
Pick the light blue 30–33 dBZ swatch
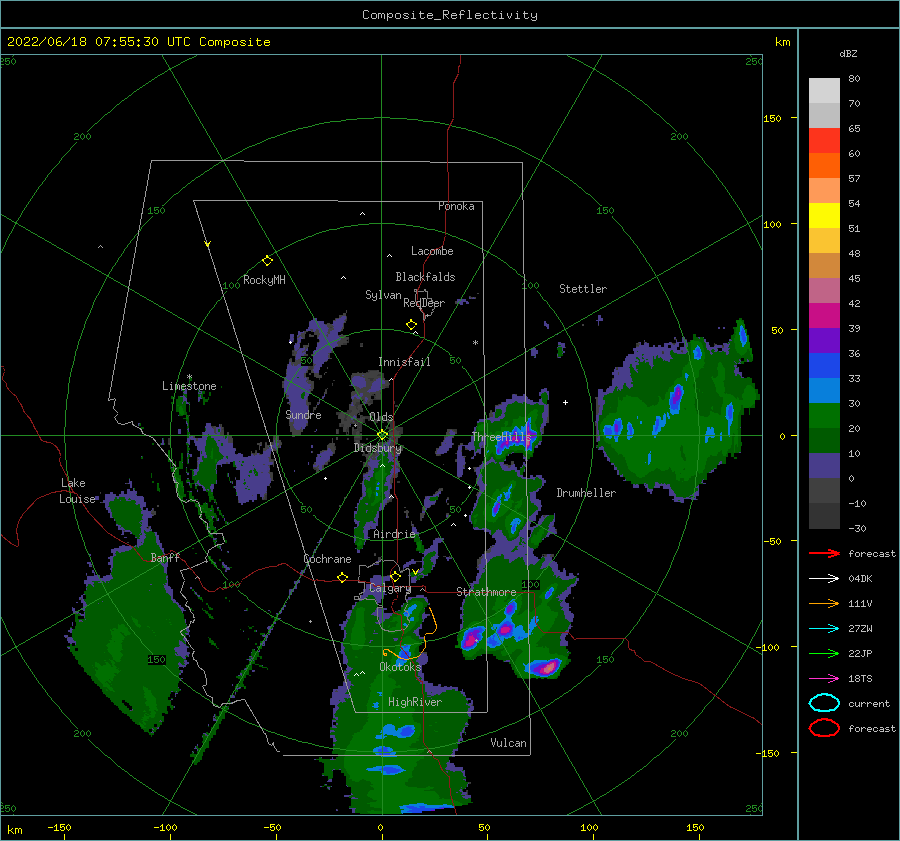pos(824,390)
